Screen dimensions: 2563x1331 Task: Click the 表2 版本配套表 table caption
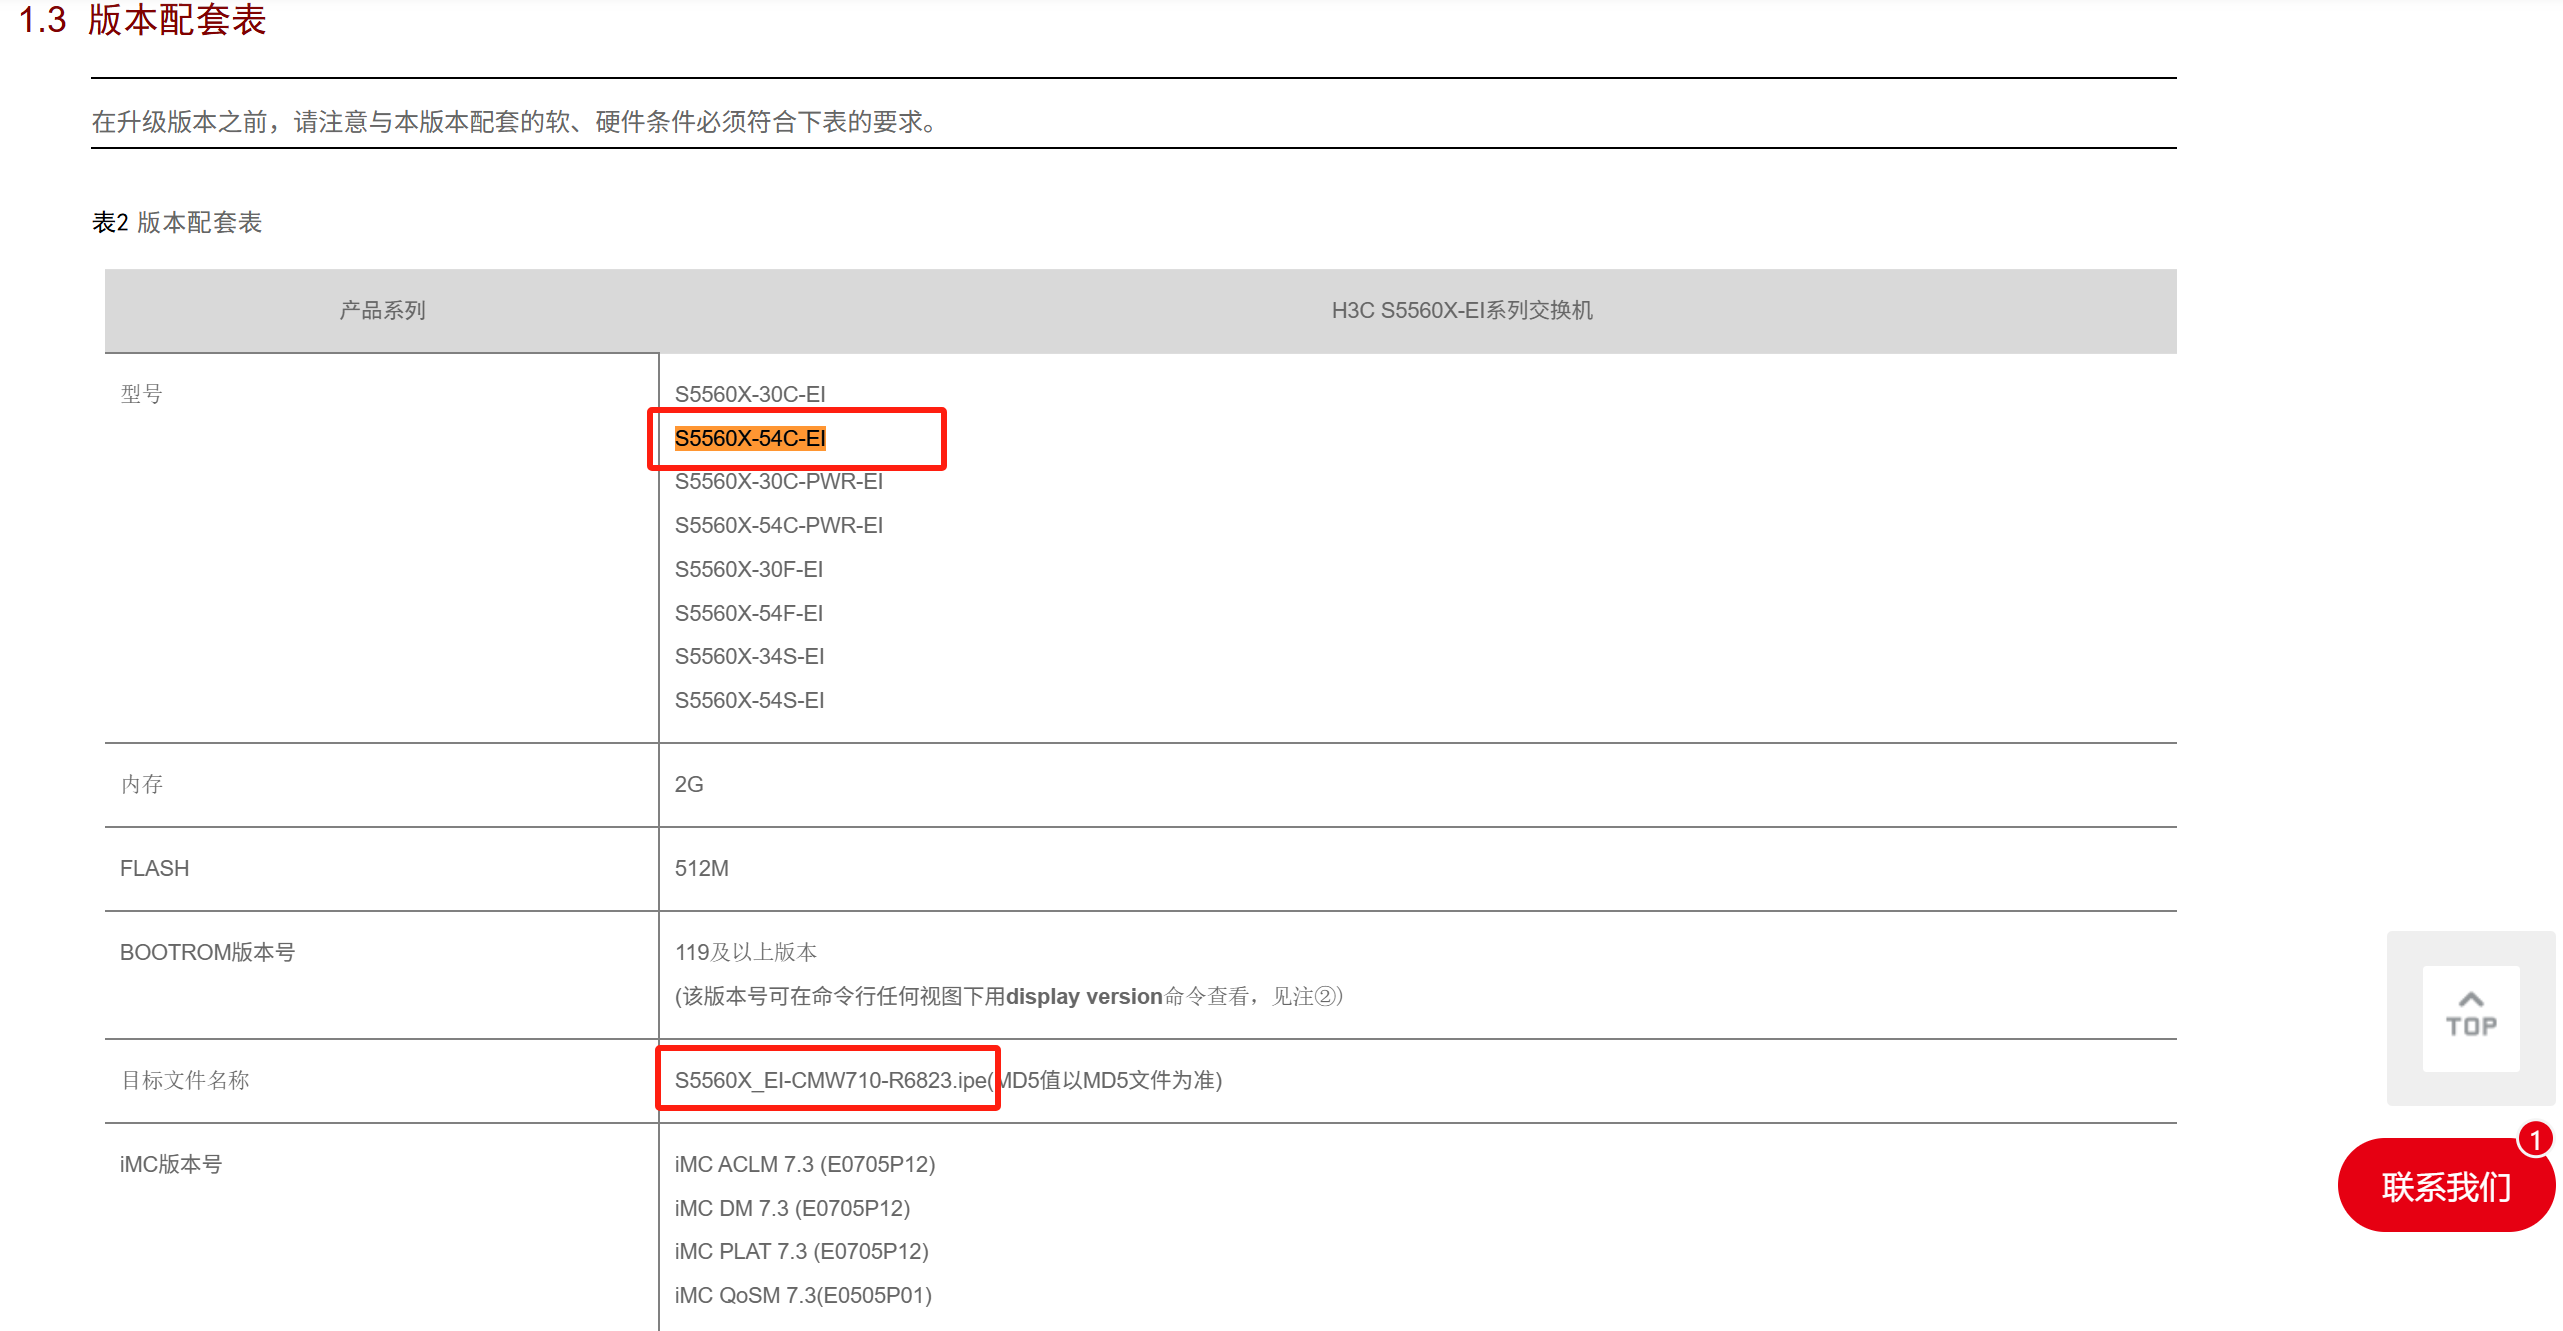(x=177, y=222)
